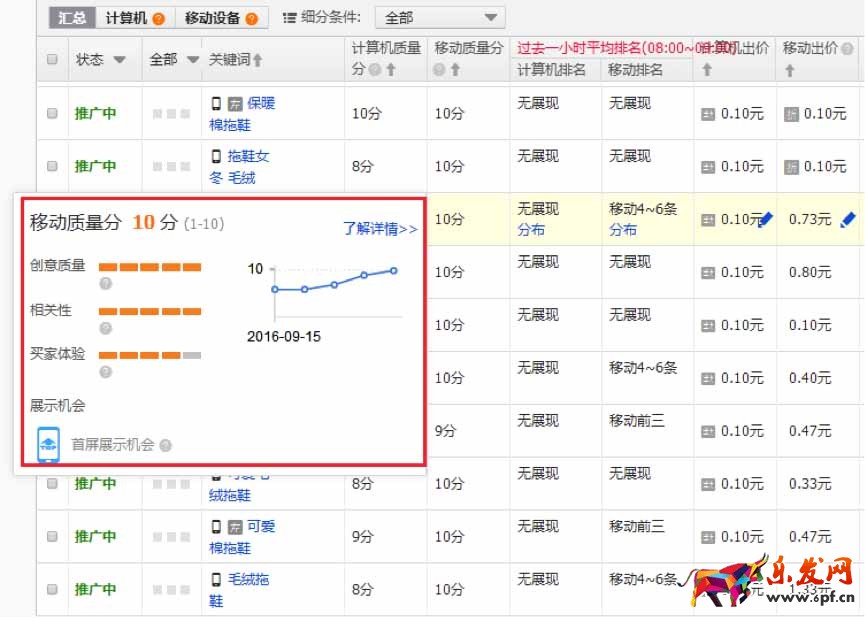Select the checkbox on the 毛绒拖鞋 row
This screenshot has height=618, width=865.
pyautogui.click(x=52, y=589)
